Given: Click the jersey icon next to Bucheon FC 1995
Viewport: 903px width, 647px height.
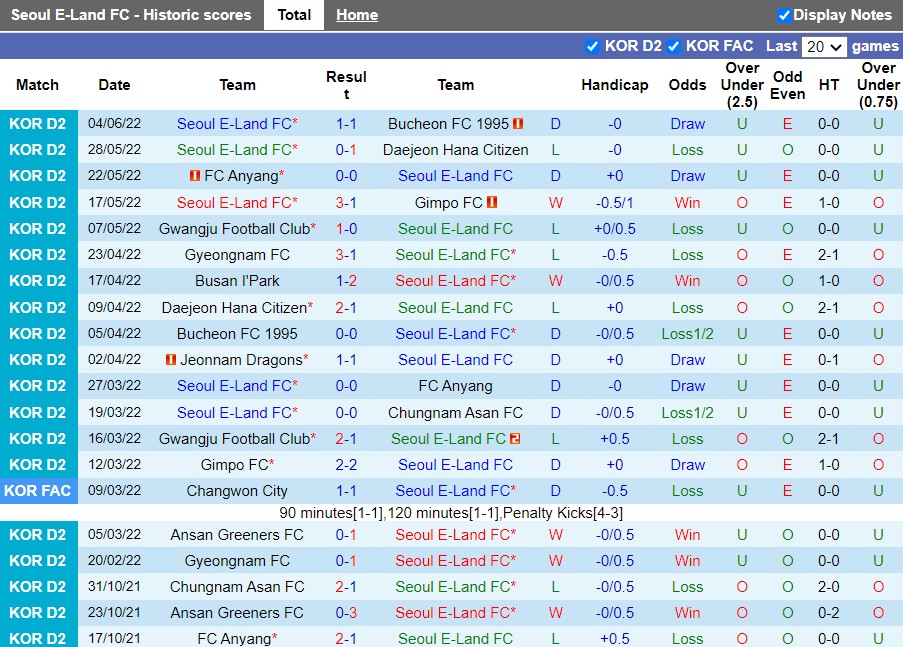Looking at the screenshot, I should (x=517, y=123).
